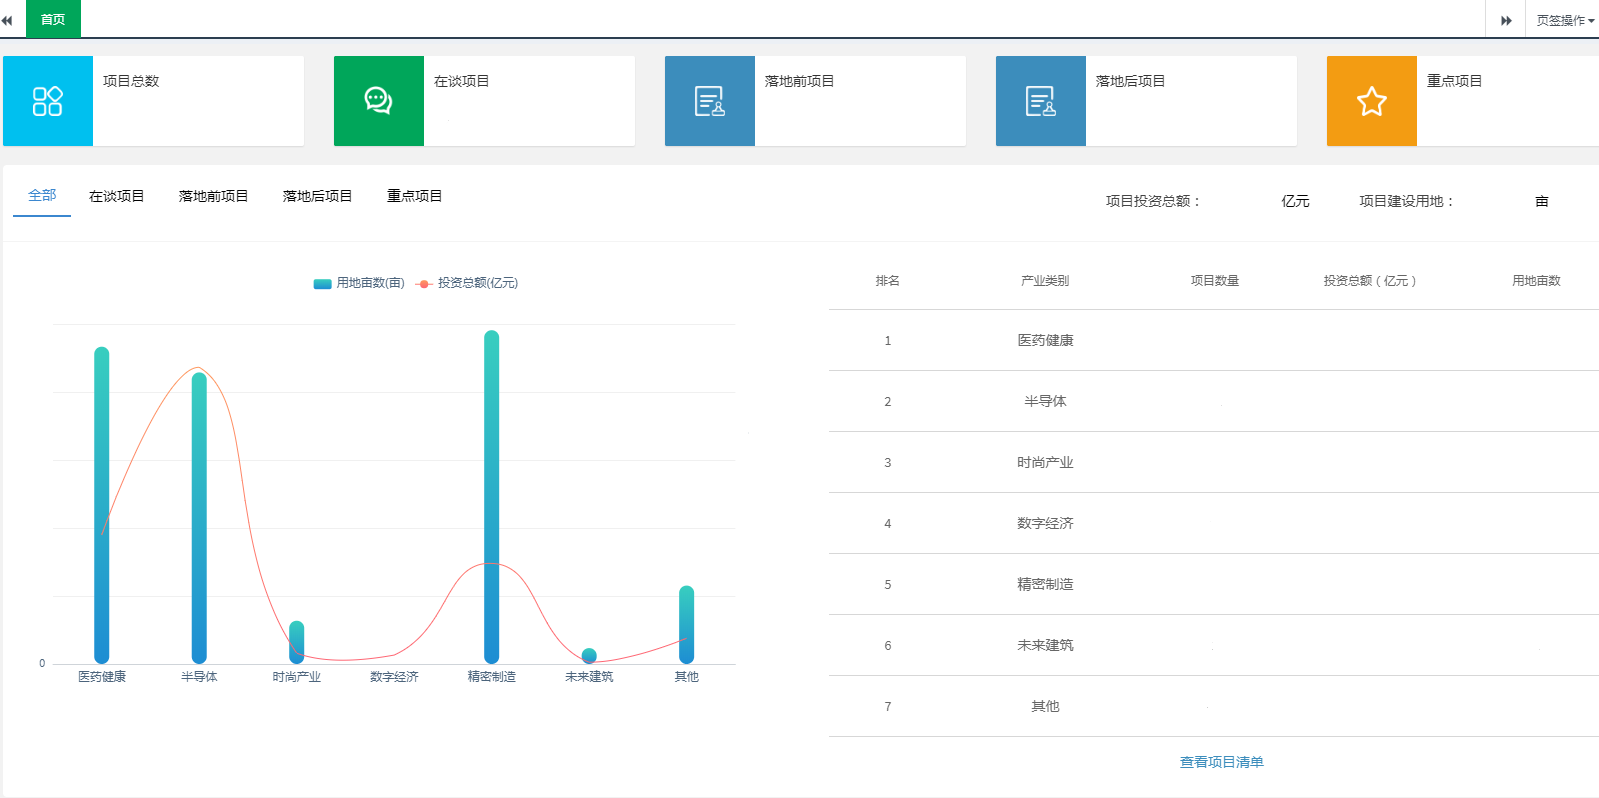Click the 项目总数 grid icon tile
The height and width of the screenshot is (798, 1599).
pyautogui.click(x=48, y=101)
